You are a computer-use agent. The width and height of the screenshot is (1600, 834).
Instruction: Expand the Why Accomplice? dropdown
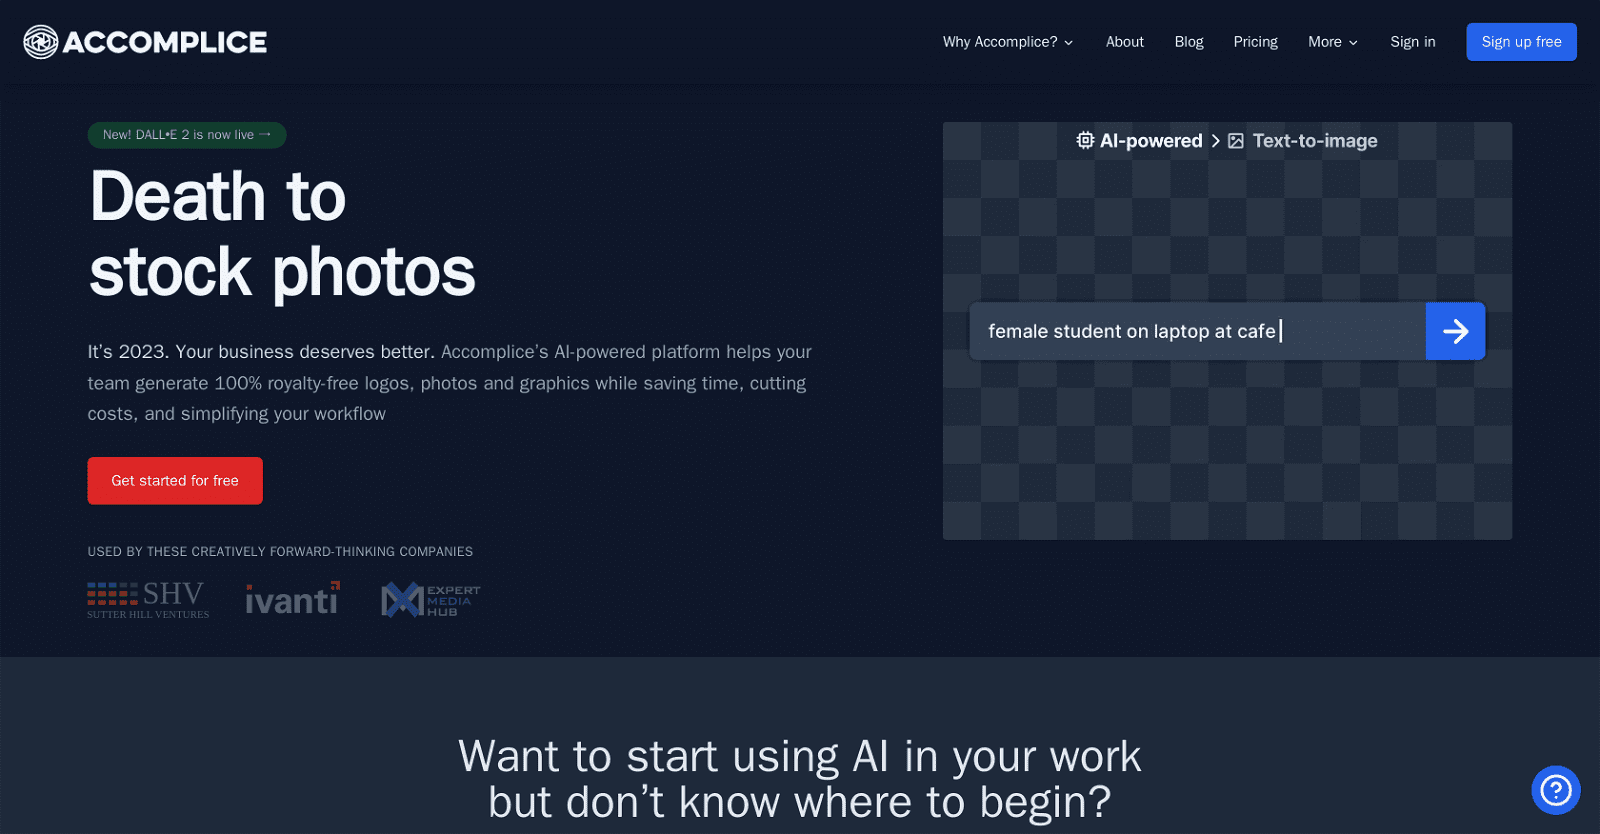point(1007,42)
